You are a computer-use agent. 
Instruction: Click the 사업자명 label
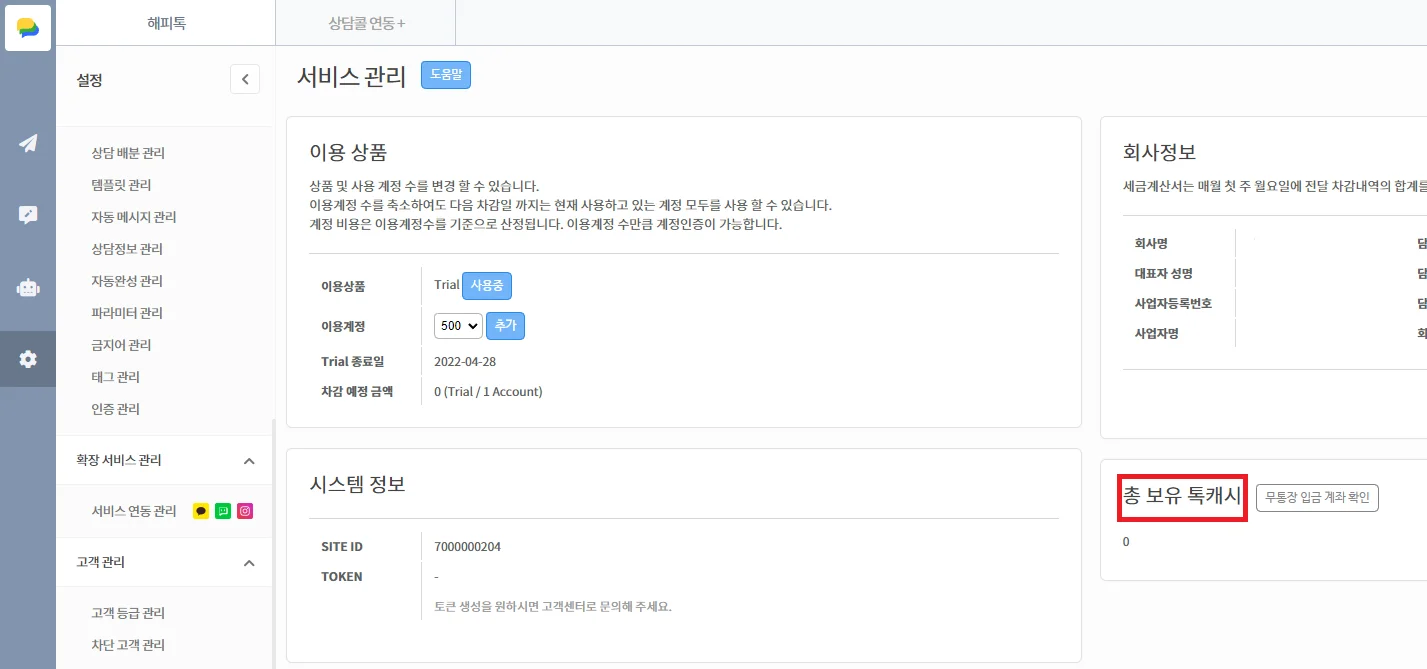[1156, 334]
